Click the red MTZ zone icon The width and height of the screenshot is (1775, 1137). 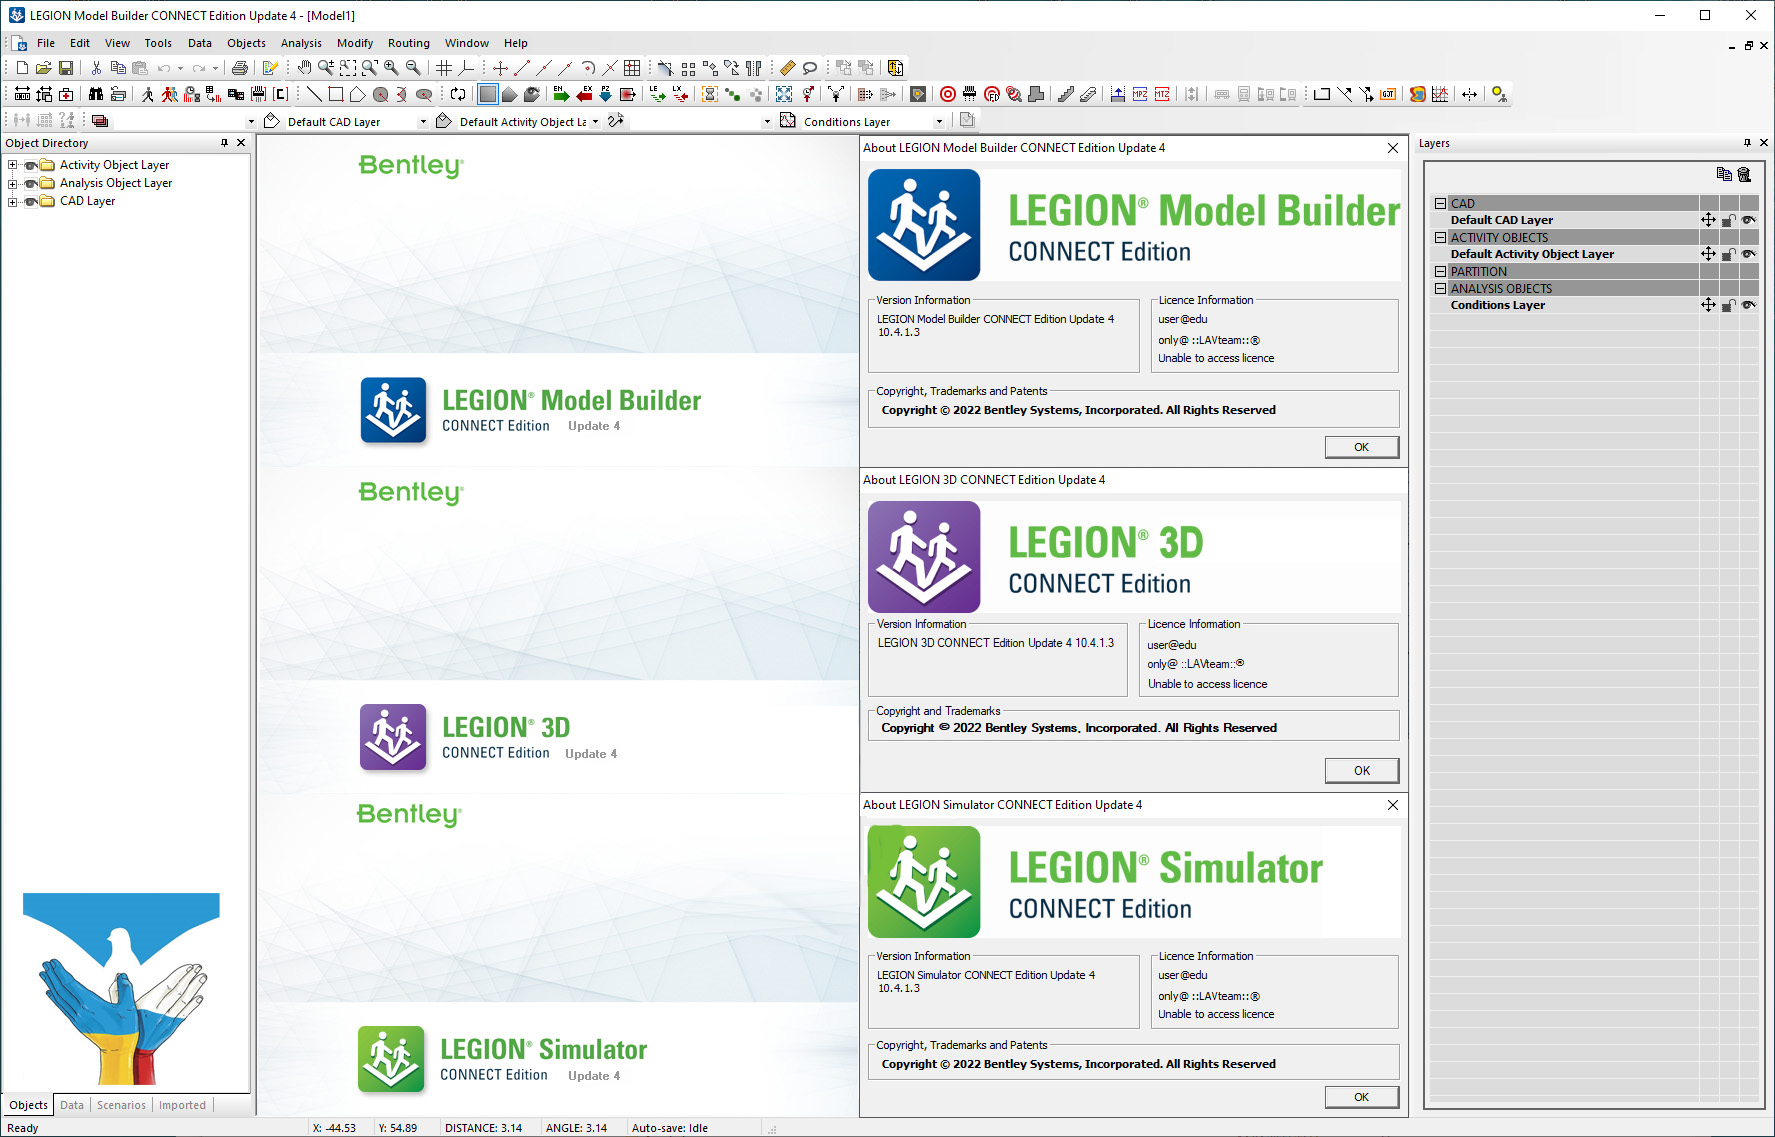1162,94
